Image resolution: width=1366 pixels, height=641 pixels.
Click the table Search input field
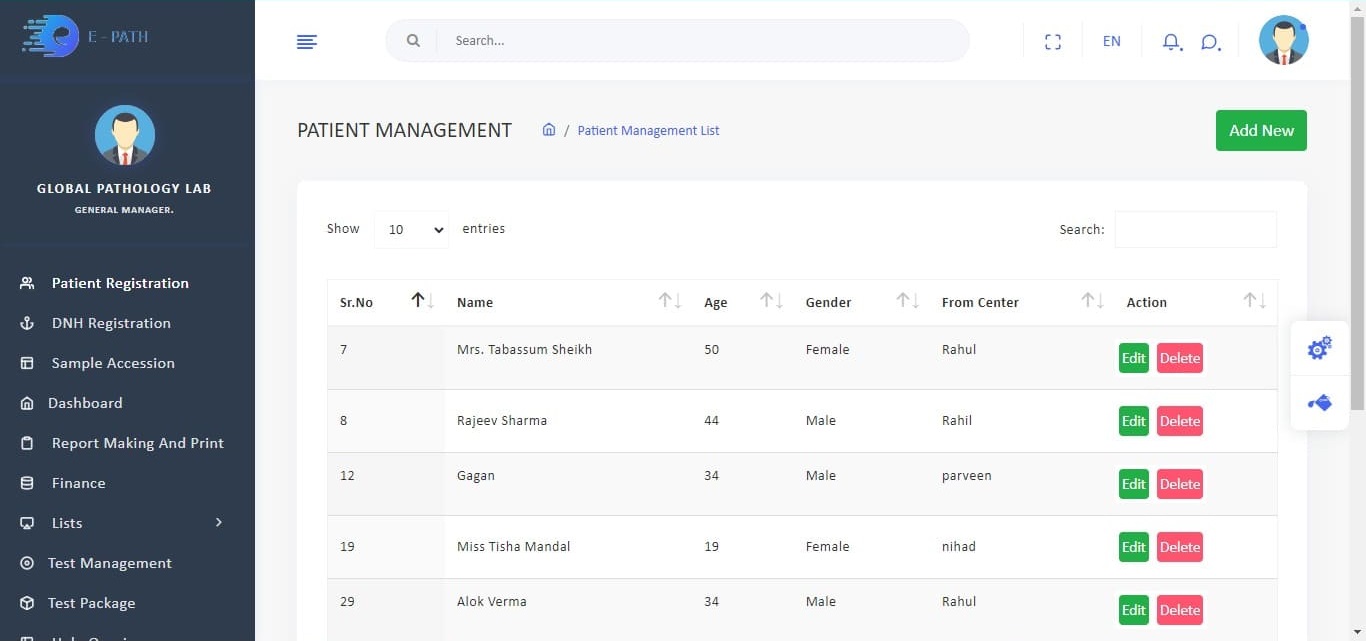coord(1195,229)
